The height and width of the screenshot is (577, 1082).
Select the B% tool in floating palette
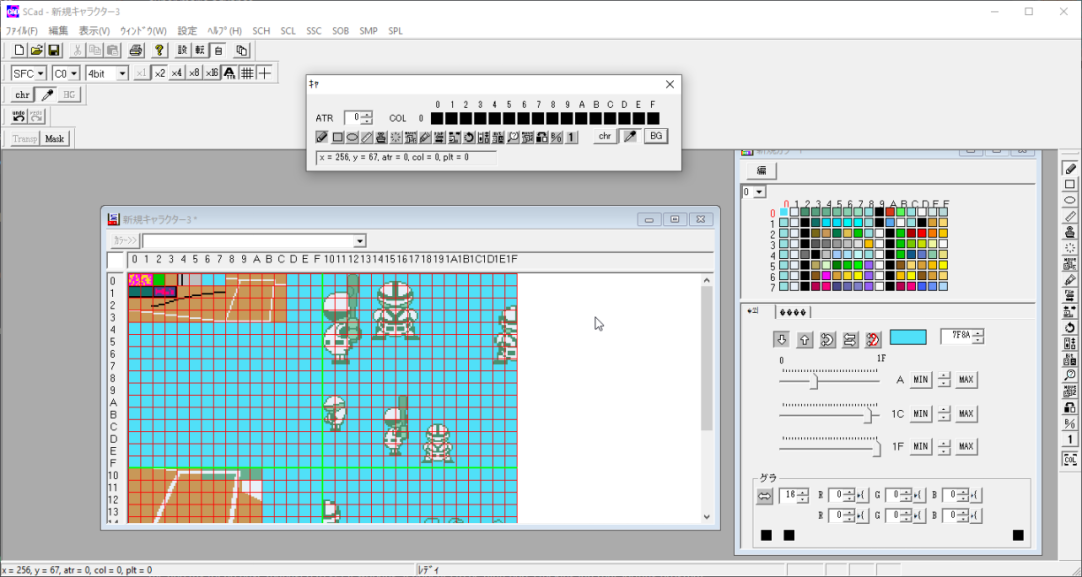coord(557,137)
